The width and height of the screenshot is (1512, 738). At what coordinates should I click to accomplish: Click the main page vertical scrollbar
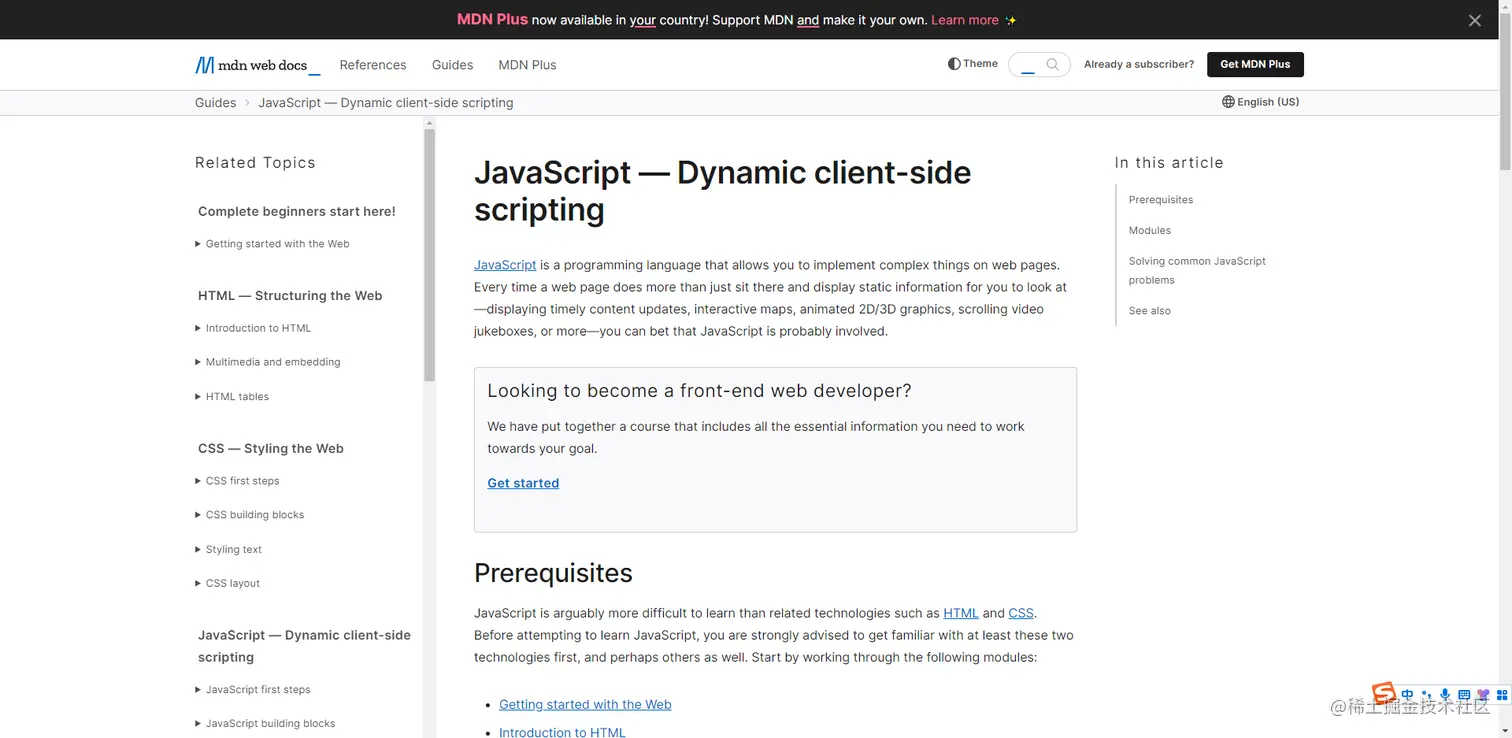coord(1505,90)
